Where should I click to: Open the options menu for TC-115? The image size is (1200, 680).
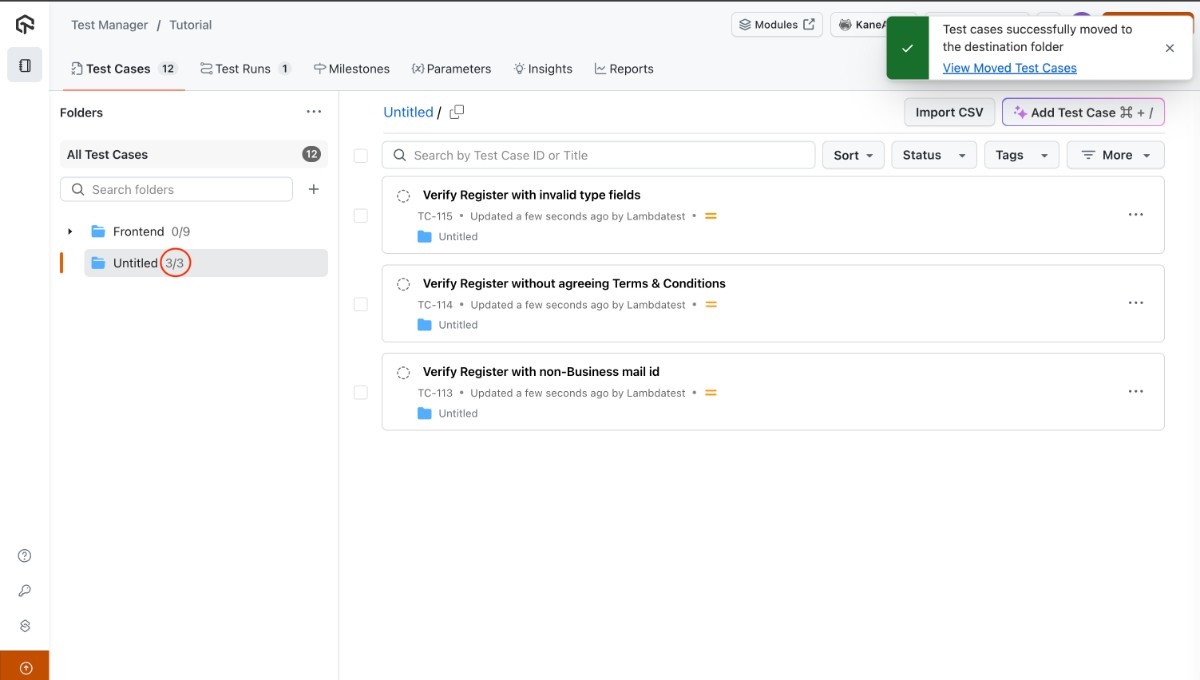[1135, 215]
